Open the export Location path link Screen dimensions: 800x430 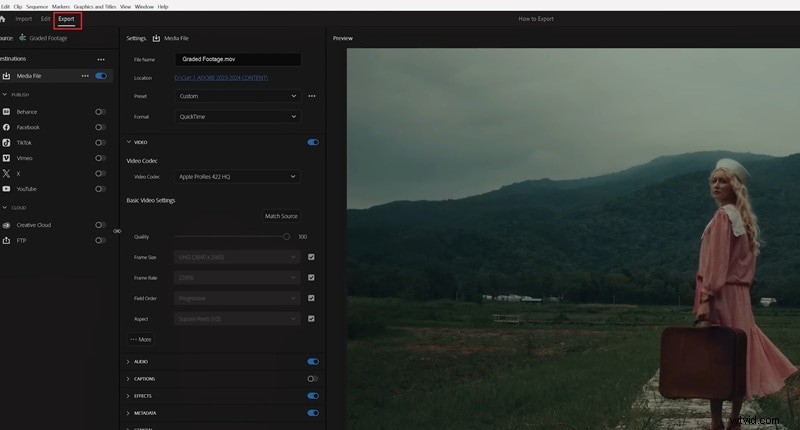point(221,78)
